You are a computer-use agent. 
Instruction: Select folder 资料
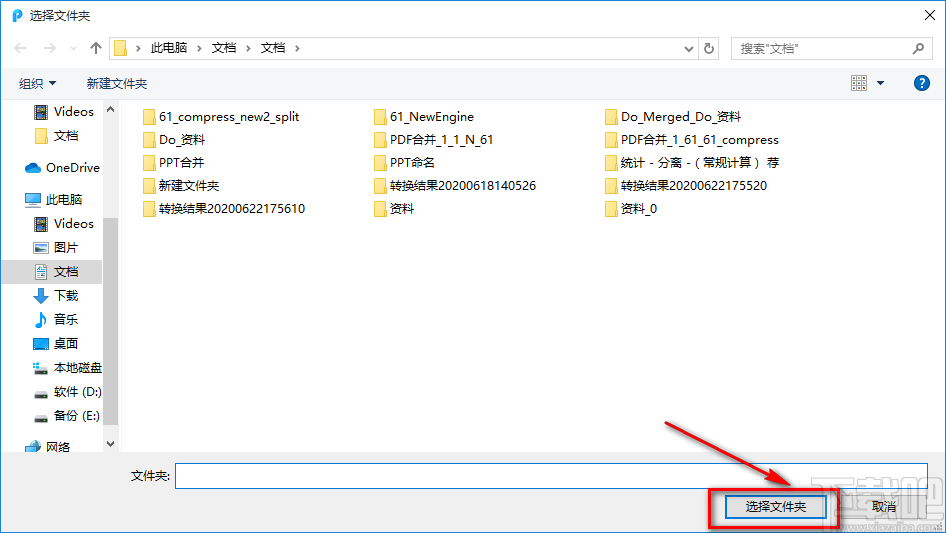tap(394, 209)
